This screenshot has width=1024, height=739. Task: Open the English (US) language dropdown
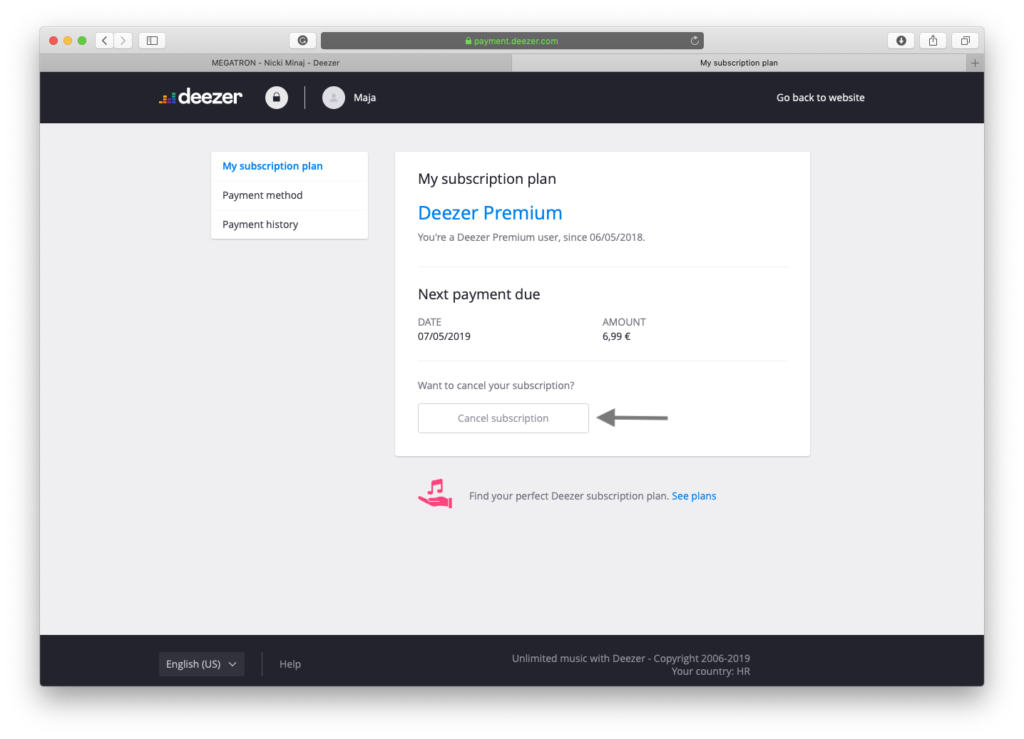(x=201, y=664)
